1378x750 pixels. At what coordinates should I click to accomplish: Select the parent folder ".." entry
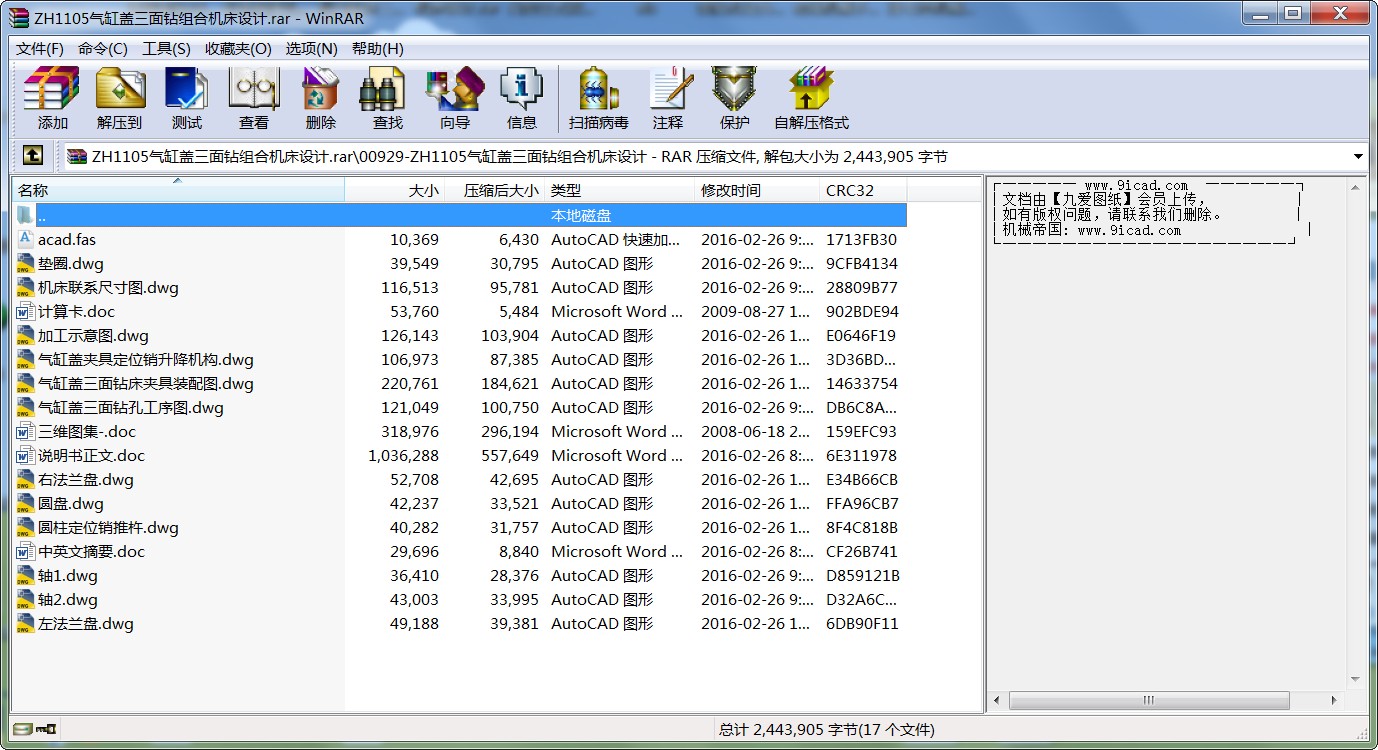[x=460, y=215]
